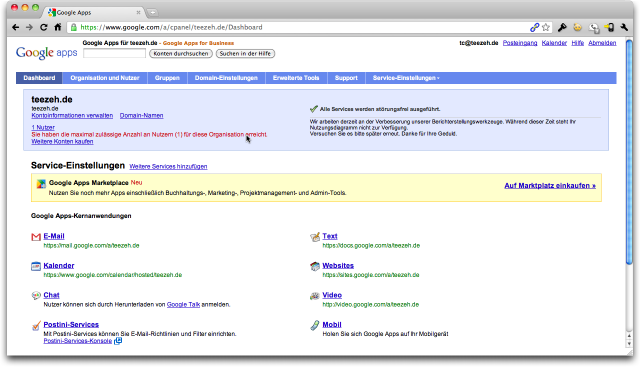
Task: Click the vertical scrollbar thumb
Action: click(x=629, y=151)
